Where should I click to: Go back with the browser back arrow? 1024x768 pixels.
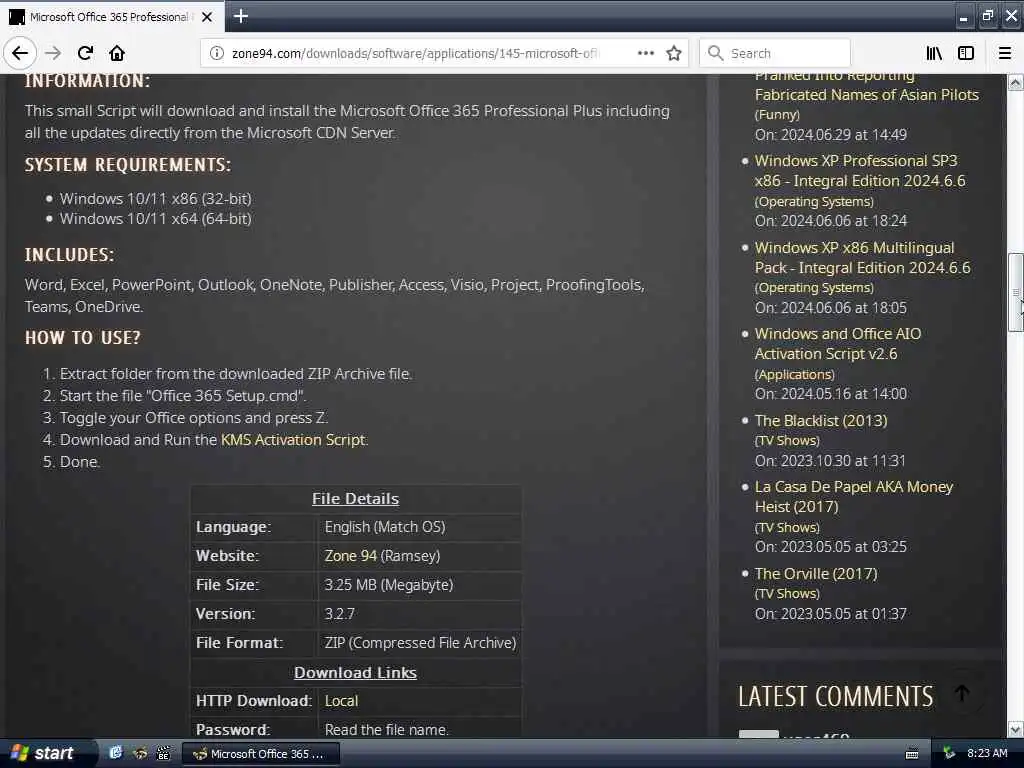tap(20, 53)
